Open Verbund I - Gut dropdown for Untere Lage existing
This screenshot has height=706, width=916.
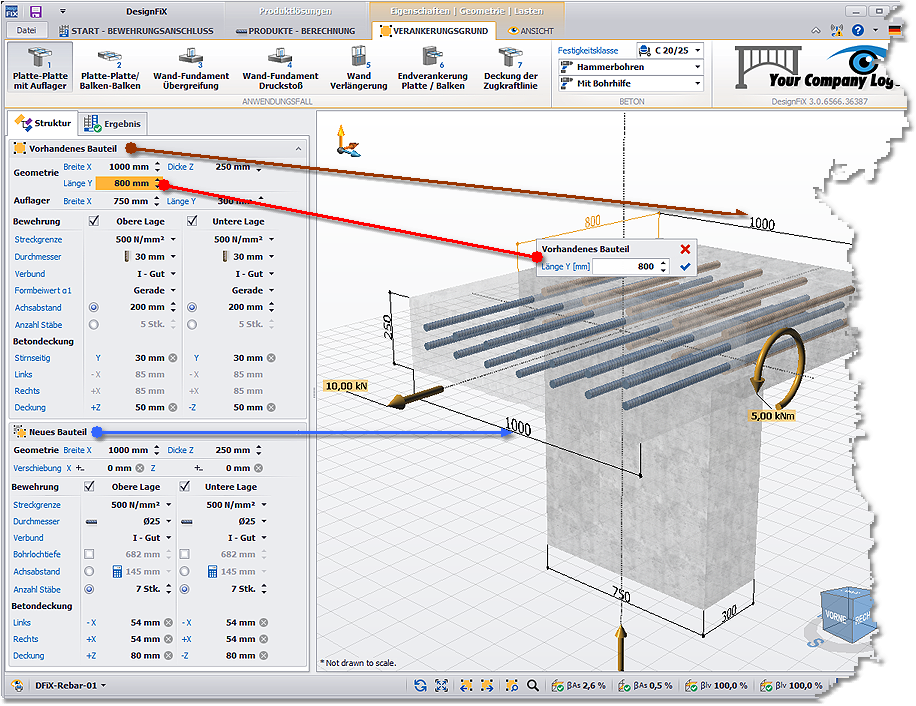(x=272, y=274)
